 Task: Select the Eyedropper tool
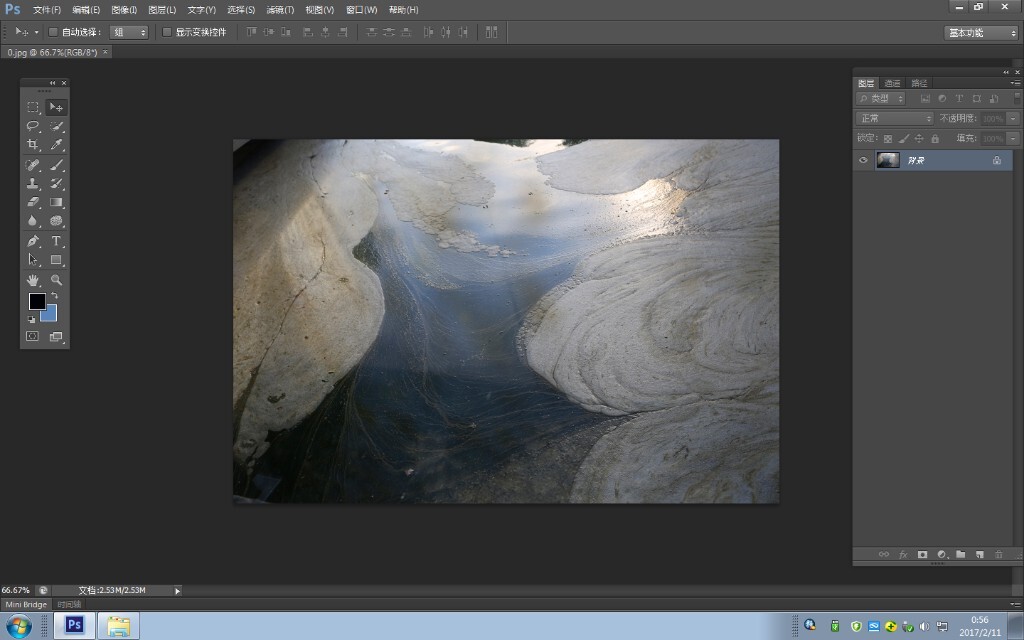pyautogui.click(x=57, y=144)
